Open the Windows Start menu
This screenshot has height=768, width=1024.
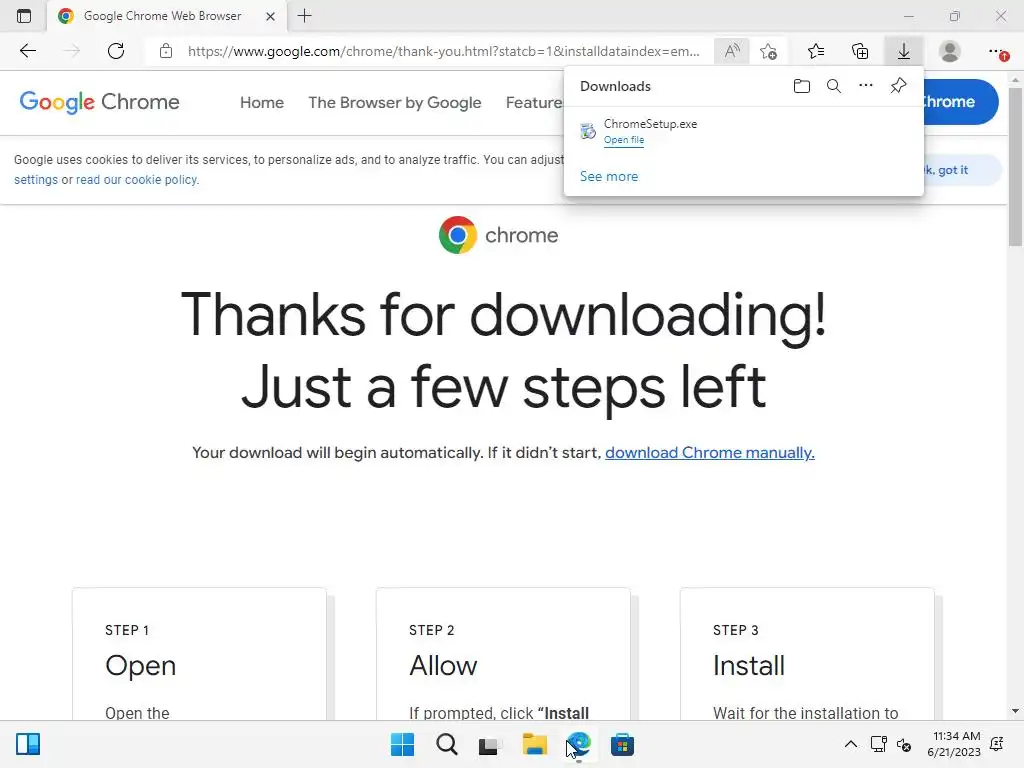[402, 744]
